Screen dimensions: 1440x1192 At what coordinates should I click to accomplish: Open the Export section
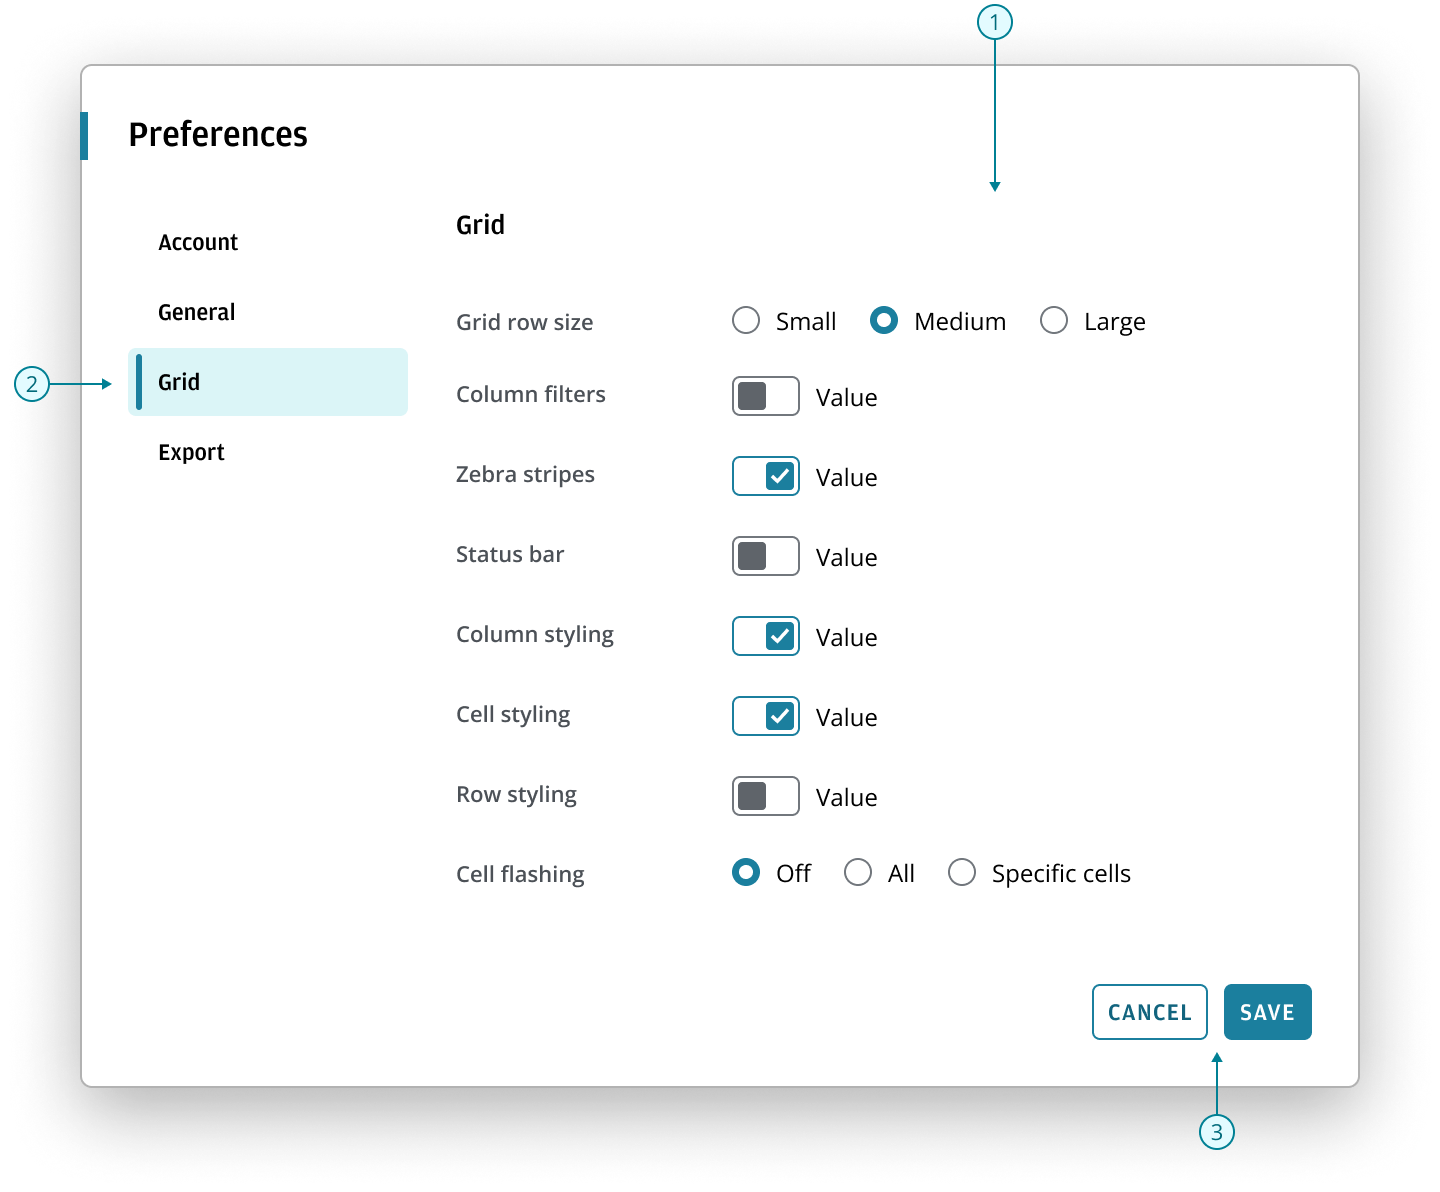coord(191,451)
